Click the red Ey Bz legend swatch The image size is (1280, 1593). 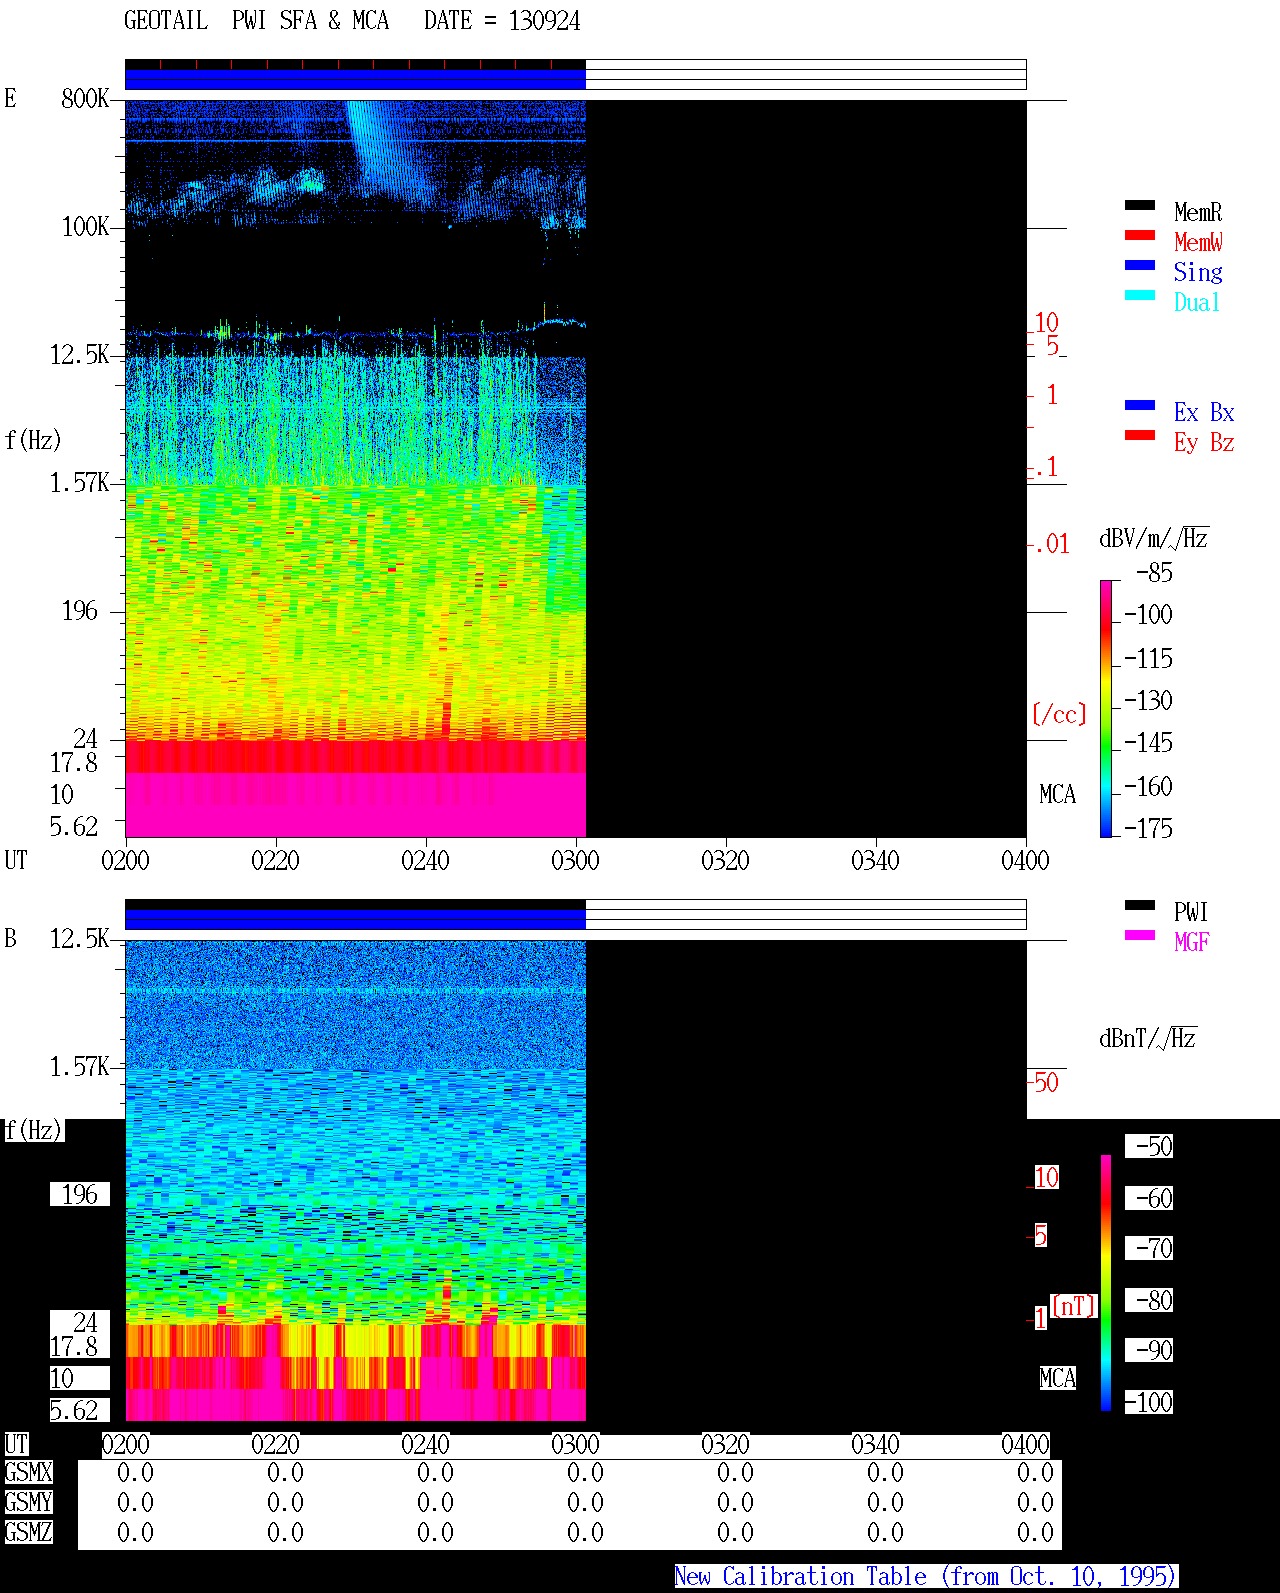pyautogui.click(x=1139, y=435)
